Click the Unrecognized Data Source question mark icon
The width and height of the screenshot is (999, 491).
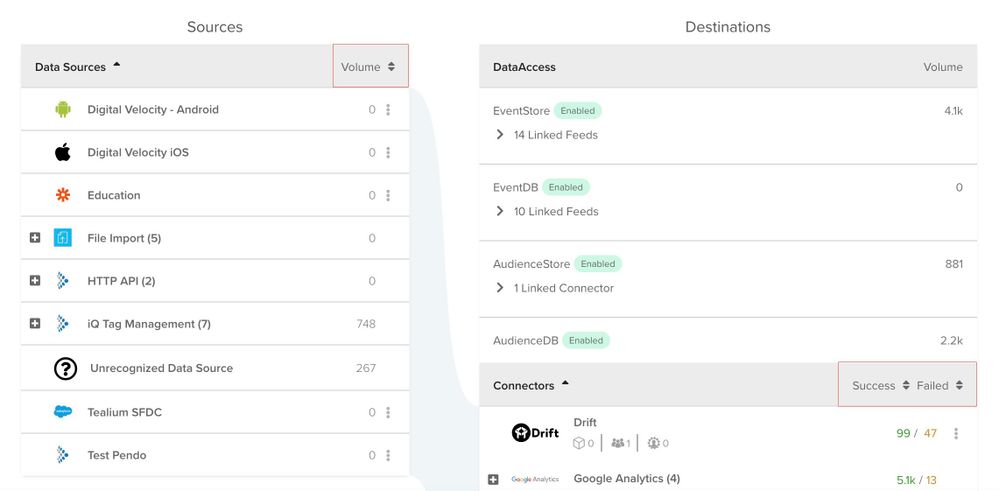(65, 368)
